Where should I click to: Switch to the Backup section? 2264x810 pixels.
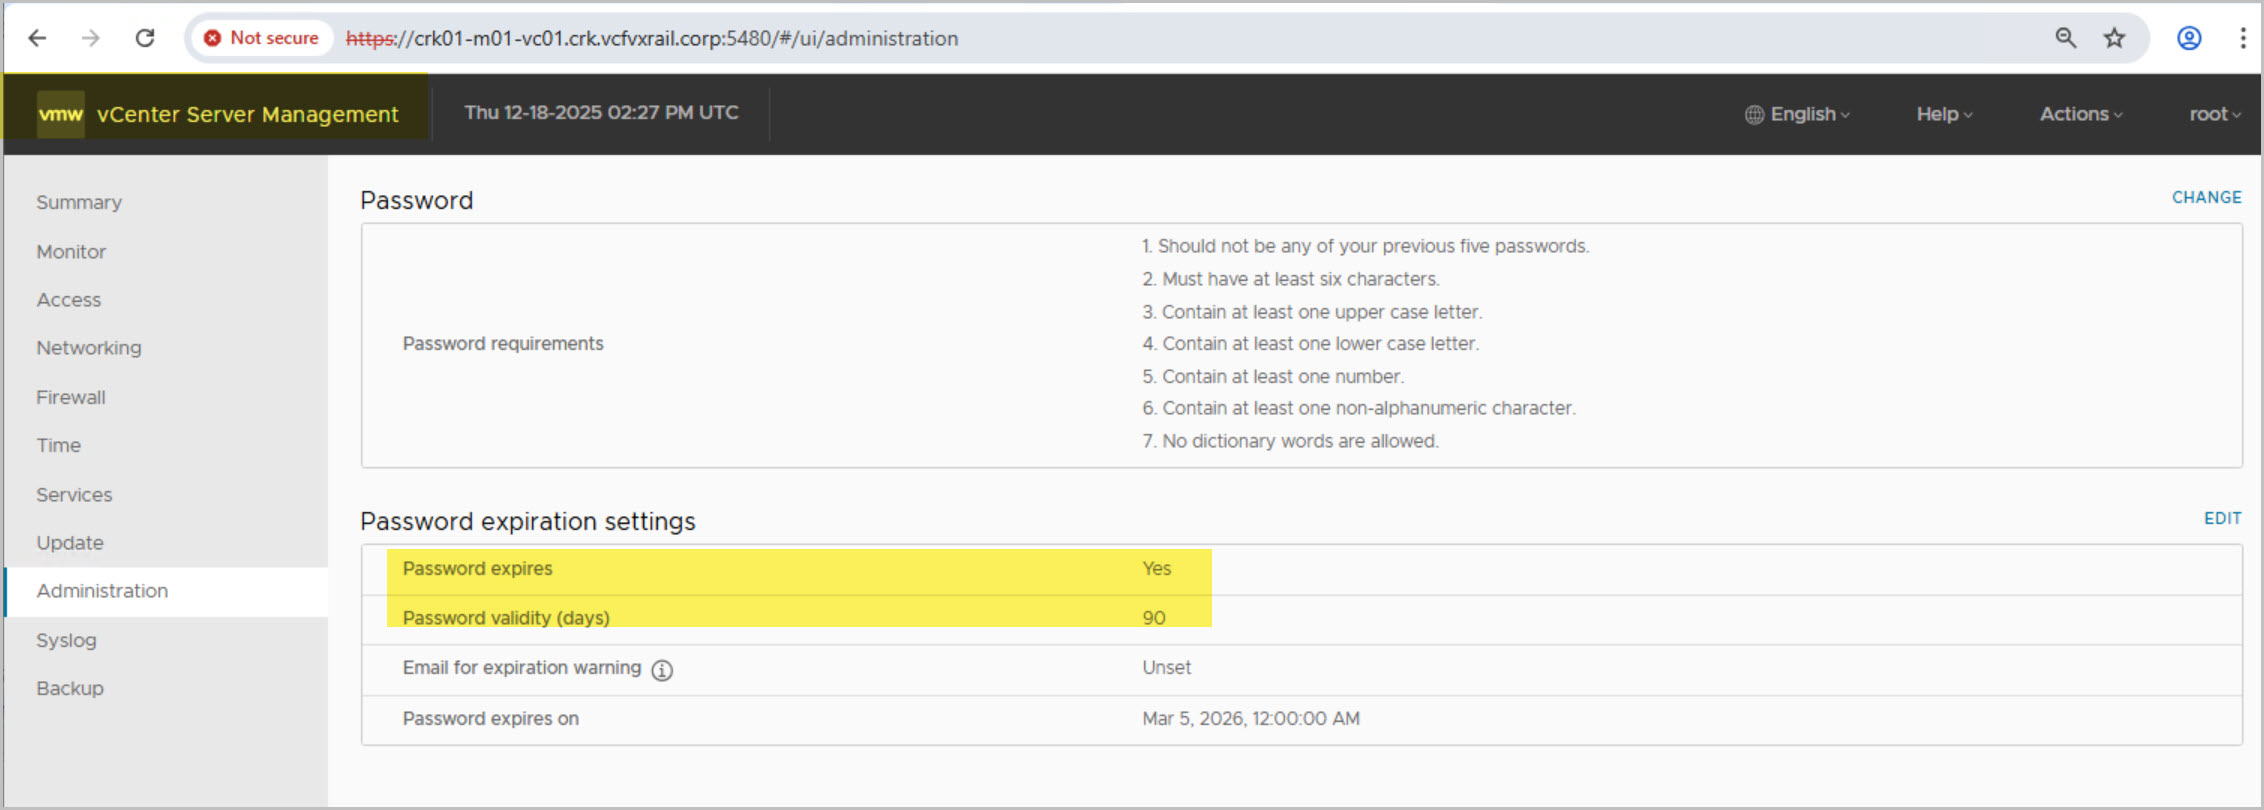point(70,688)
